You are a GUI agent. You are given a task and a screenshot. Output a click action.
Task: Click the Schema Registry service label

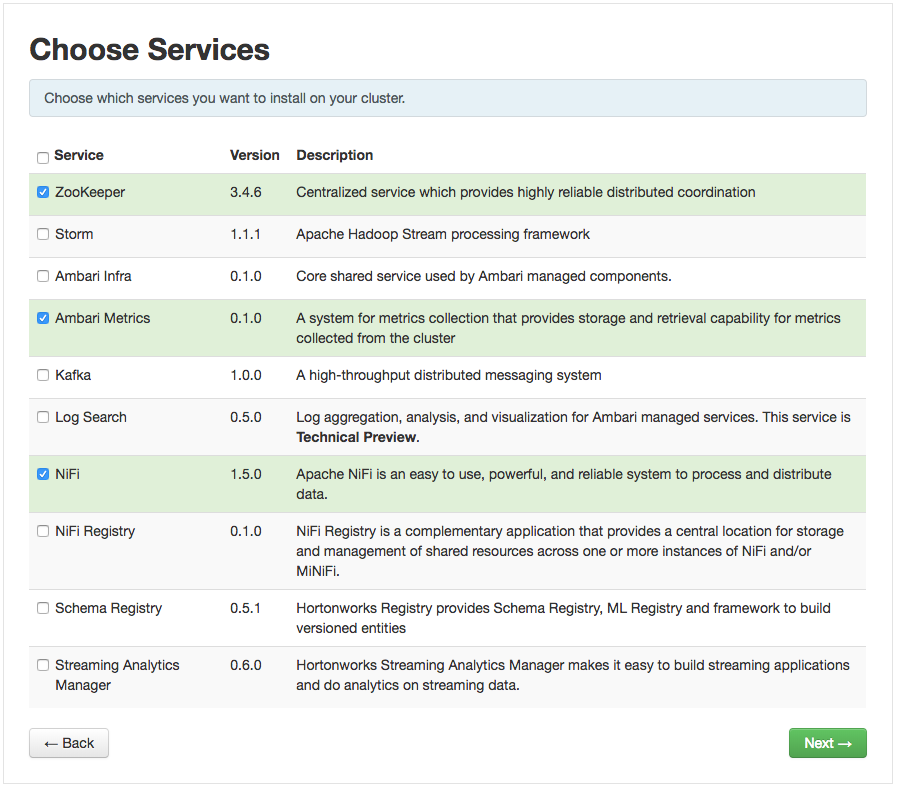point(108,608)
